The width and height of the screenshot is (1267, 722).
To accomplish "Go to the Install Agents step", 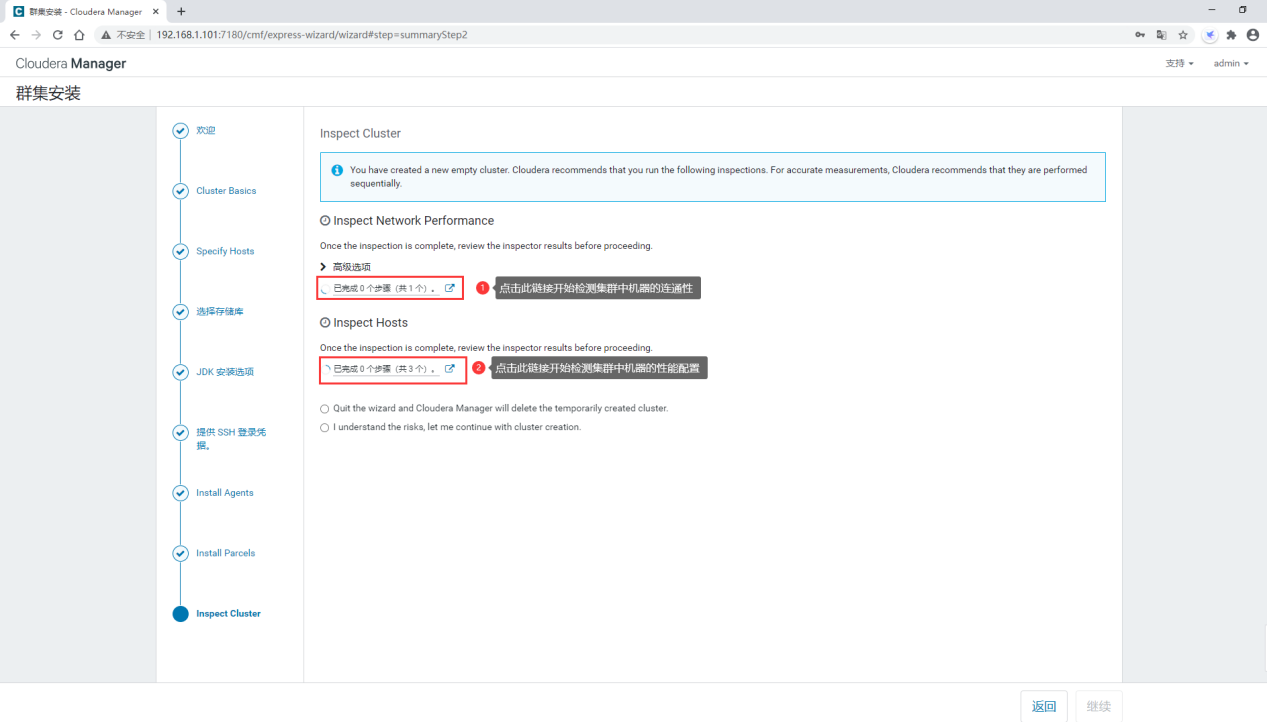I will [x=225, y=493].
